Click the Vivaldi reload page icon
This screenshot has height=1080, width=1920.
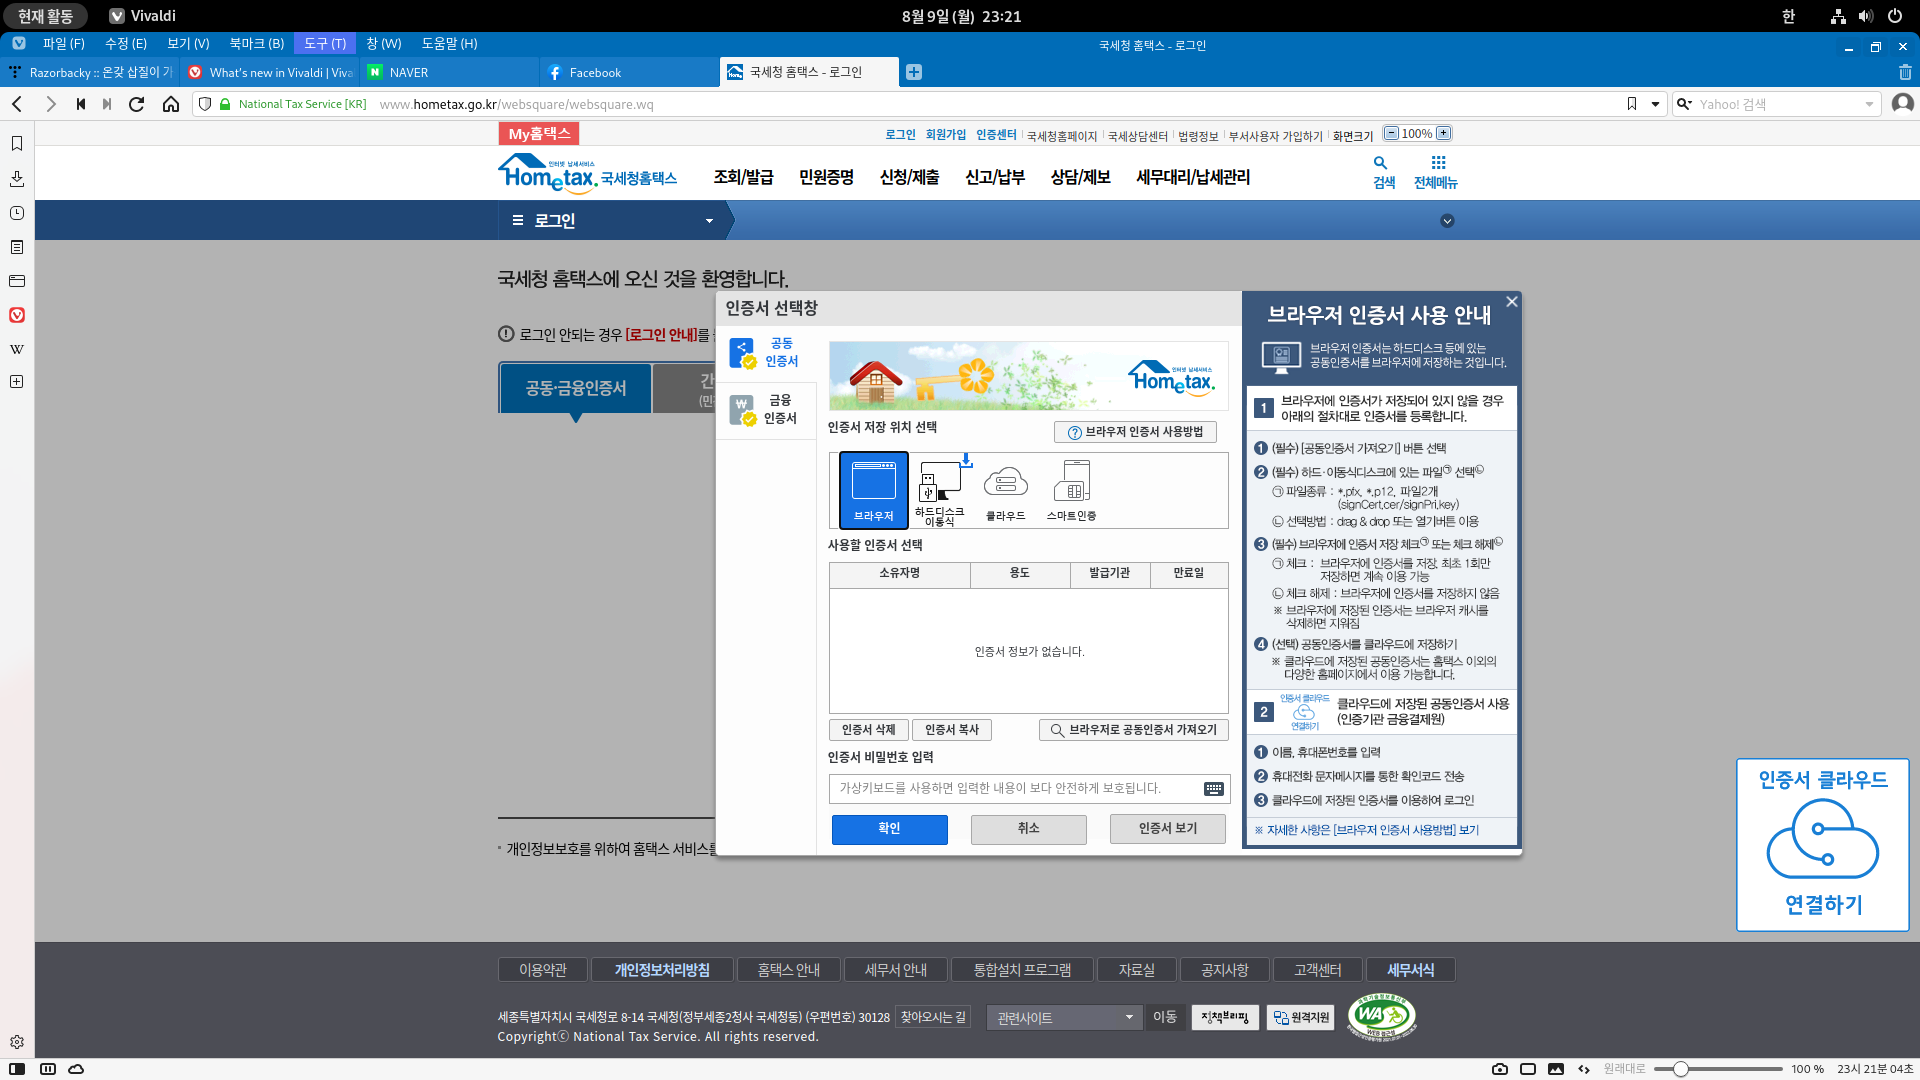tap(137, 104)
